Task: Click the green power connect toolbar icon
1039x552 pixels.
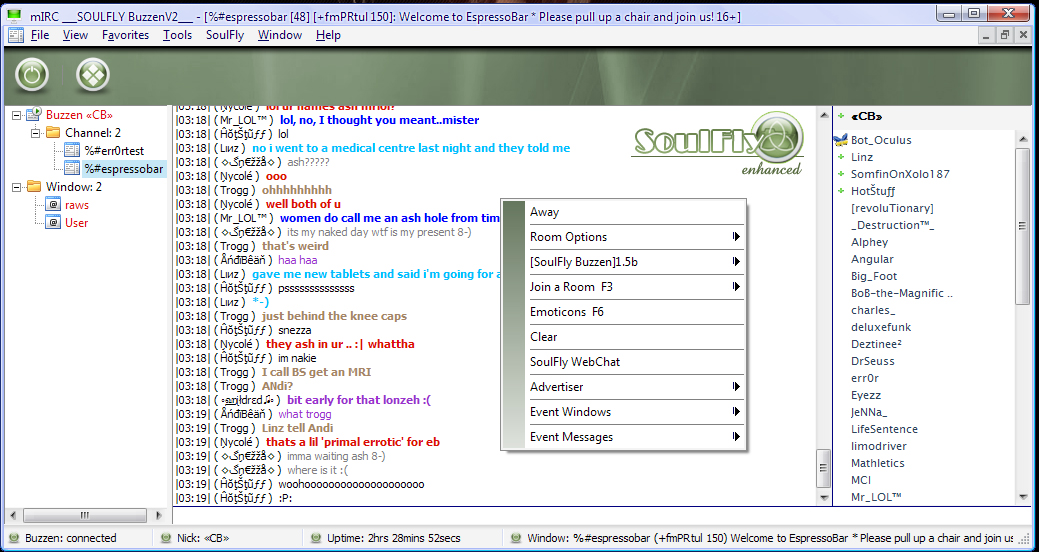Action: click(32, 75)
